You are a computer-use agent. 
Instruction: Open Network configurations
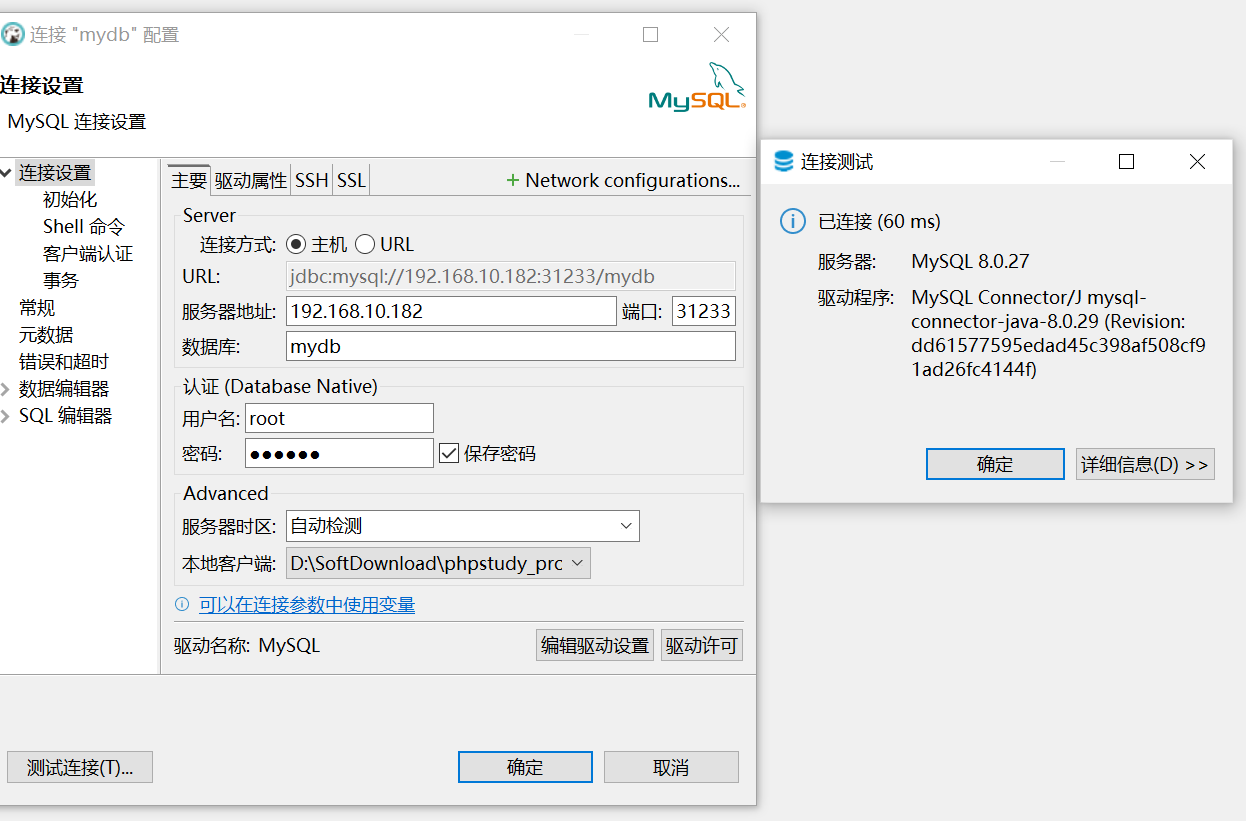click(x=624, y=180)
